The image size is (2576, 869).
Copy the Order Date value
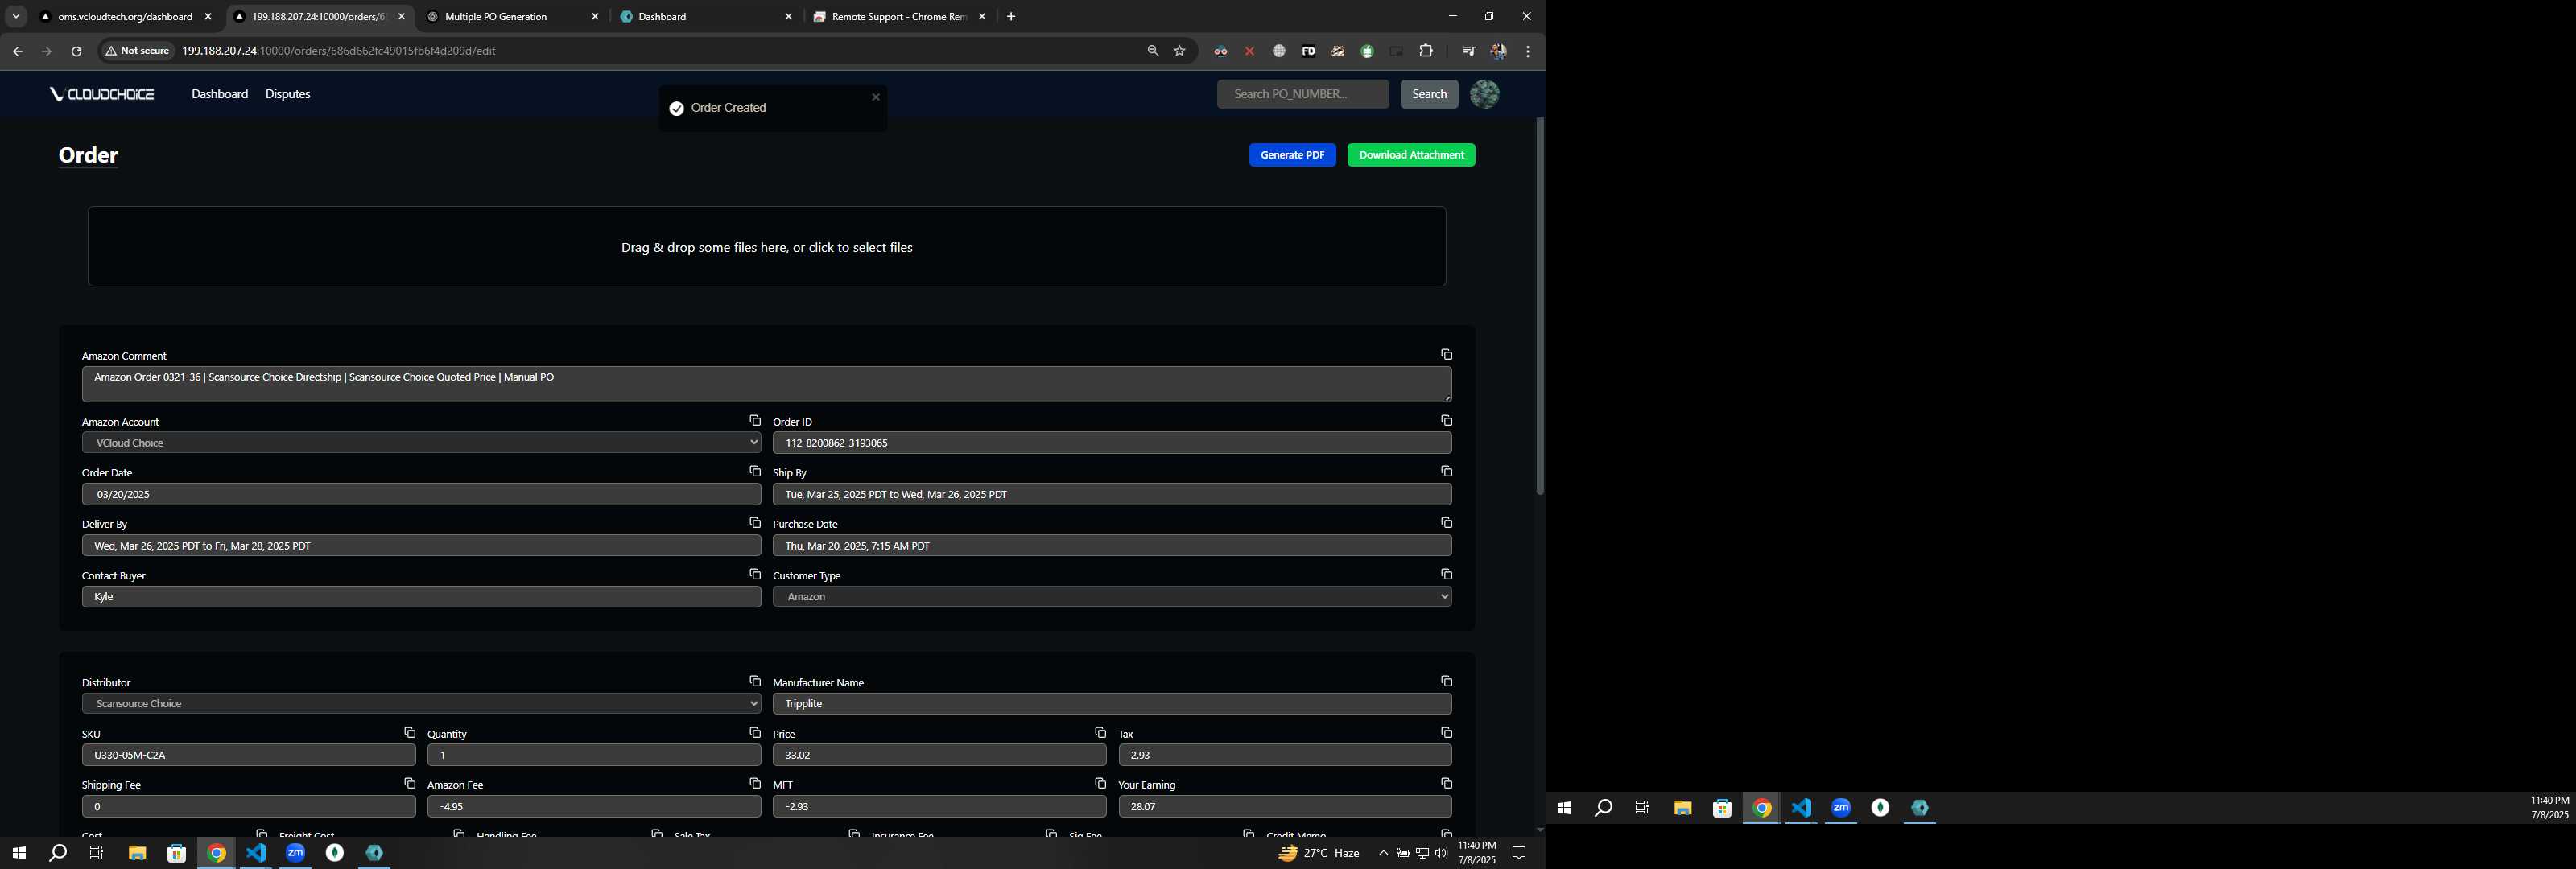(755, 471)
